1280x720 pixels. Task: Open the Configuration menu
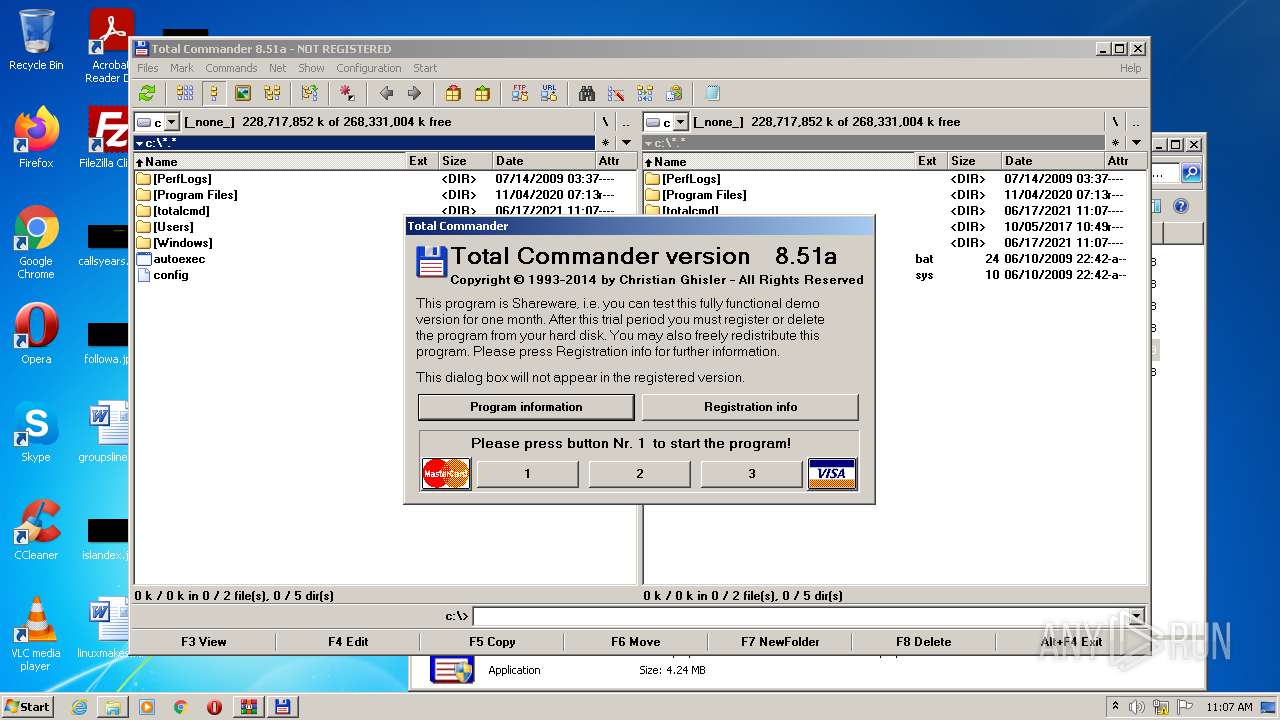[x=369, y=68]
